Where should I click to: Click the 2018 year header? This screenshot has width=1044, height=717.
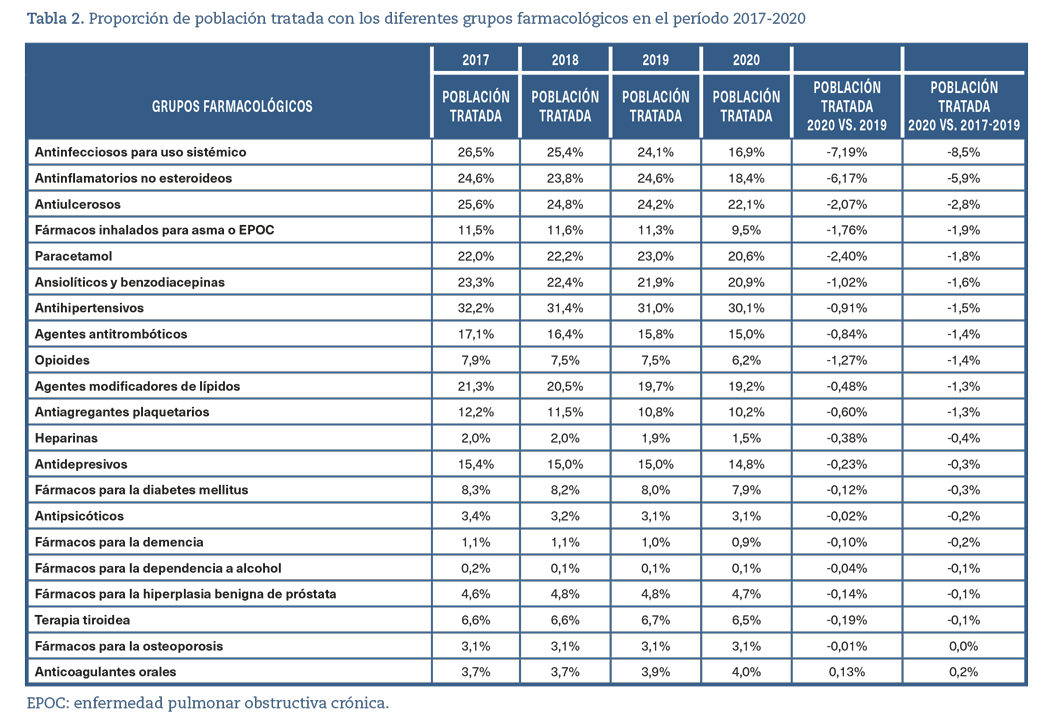point(565,60)
